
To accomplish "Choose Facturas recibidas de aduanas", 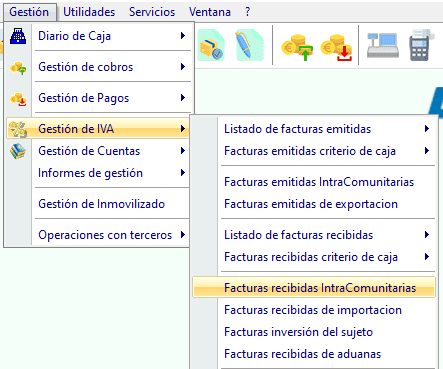I will [314, 354].
